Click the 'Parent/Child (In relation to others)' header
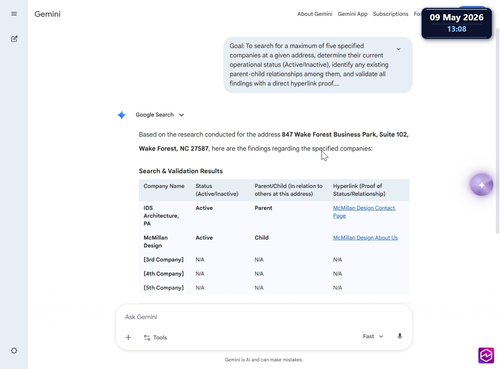Viewport: 500px width, 369px height. coord(288,190)
